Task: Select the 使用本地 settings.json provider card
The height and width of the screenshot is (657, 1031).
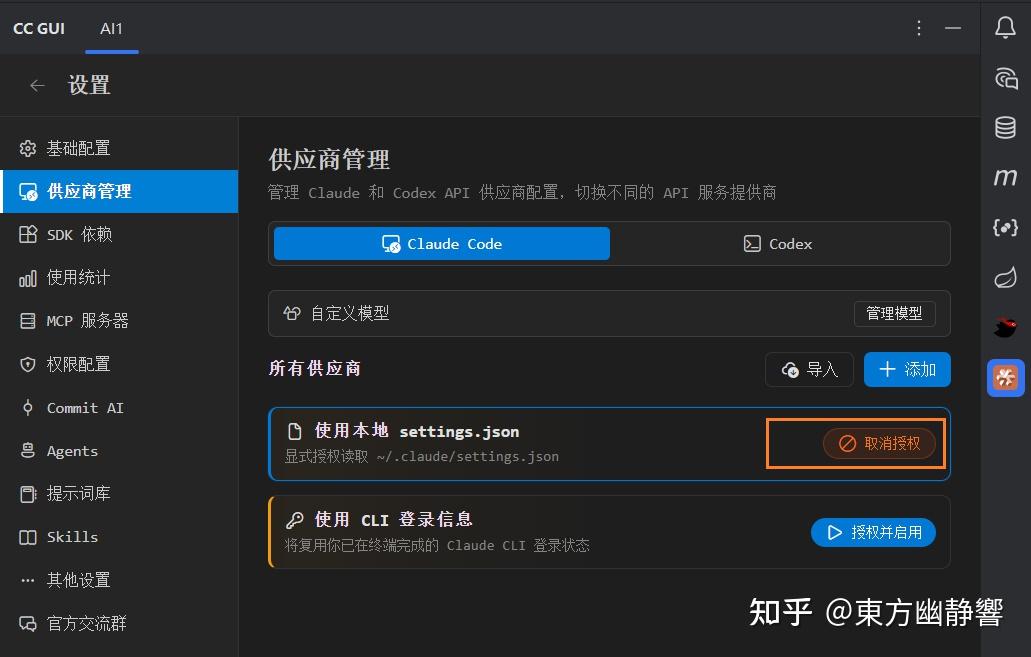Action: (610, 444)
